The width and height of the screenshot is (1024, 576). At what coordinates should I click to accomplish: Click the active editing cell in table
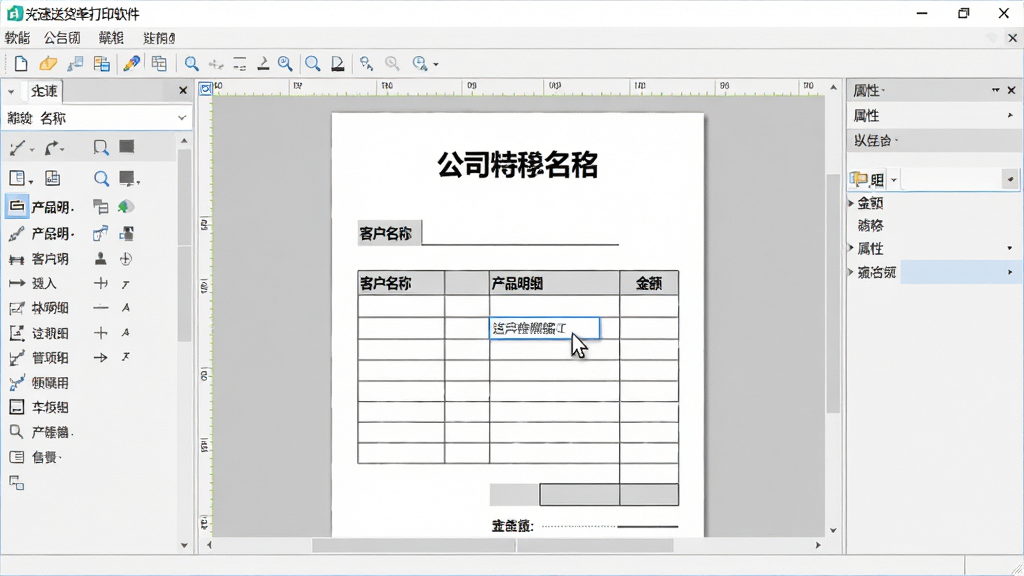coord(544,328)
